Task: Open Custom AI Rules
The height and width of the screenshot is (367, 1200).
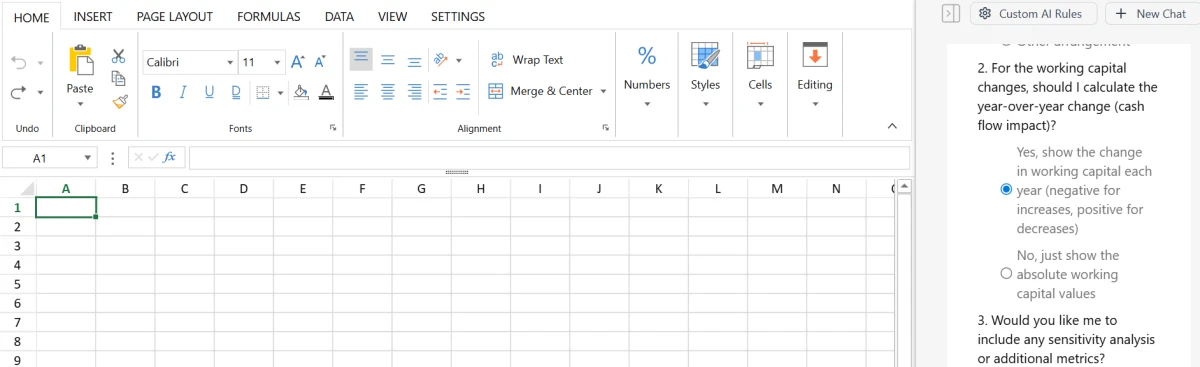Action: tap(1033, 13)
